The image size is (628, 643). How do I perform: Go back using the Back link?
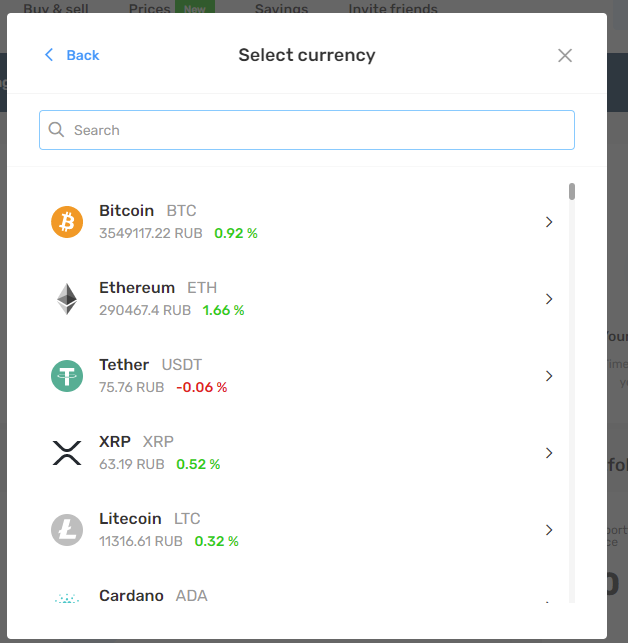(82, 55)
